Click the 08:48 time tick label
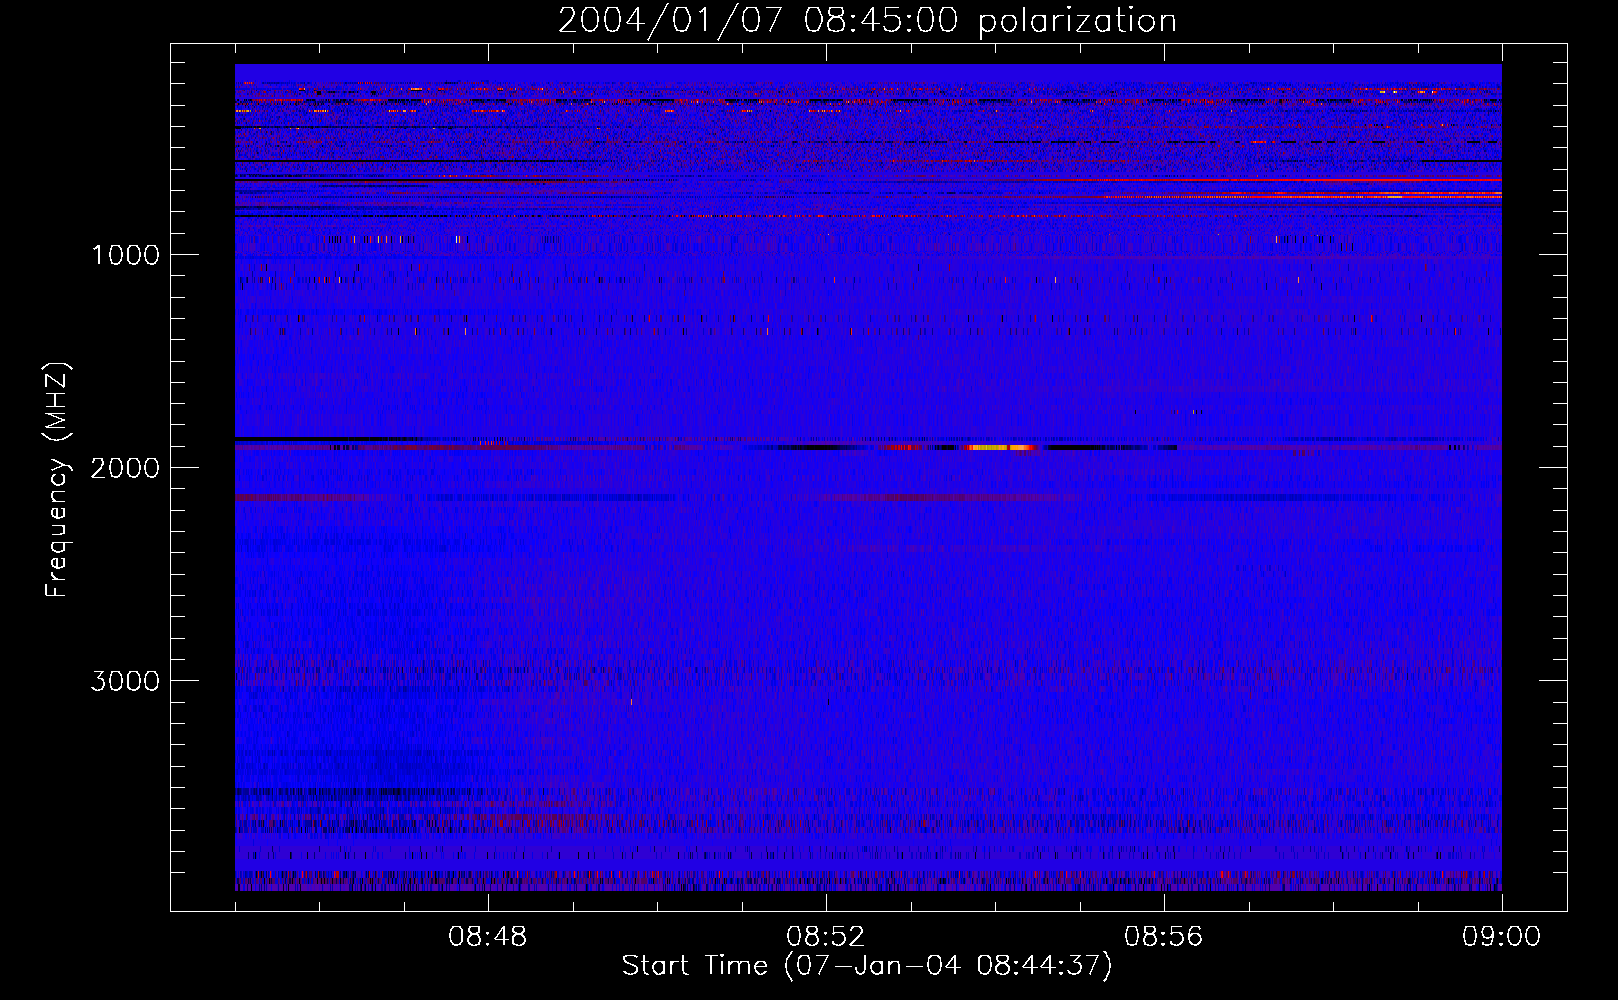 (488, 937)
